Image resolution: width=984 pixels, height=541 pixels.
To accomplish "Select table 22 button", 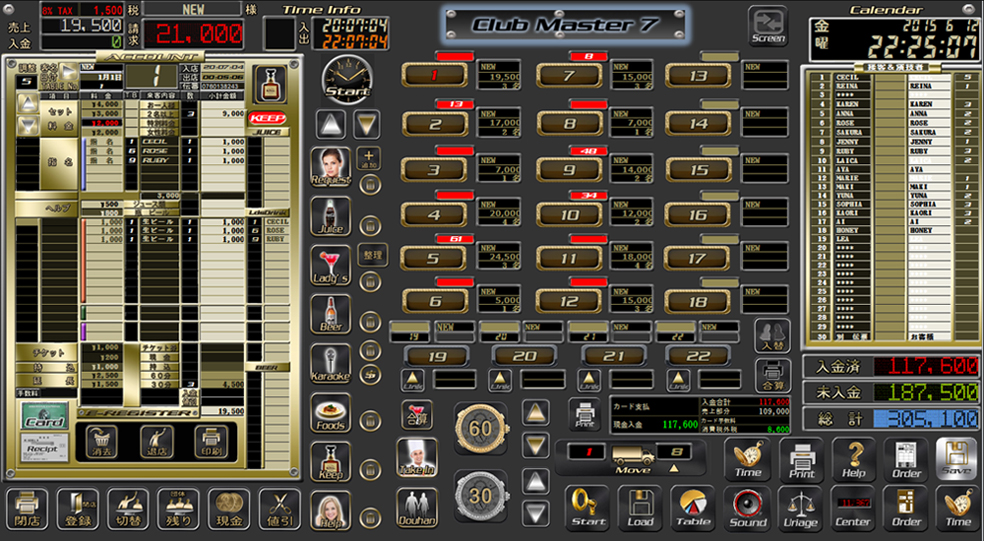I will click(x=698, y=357).
